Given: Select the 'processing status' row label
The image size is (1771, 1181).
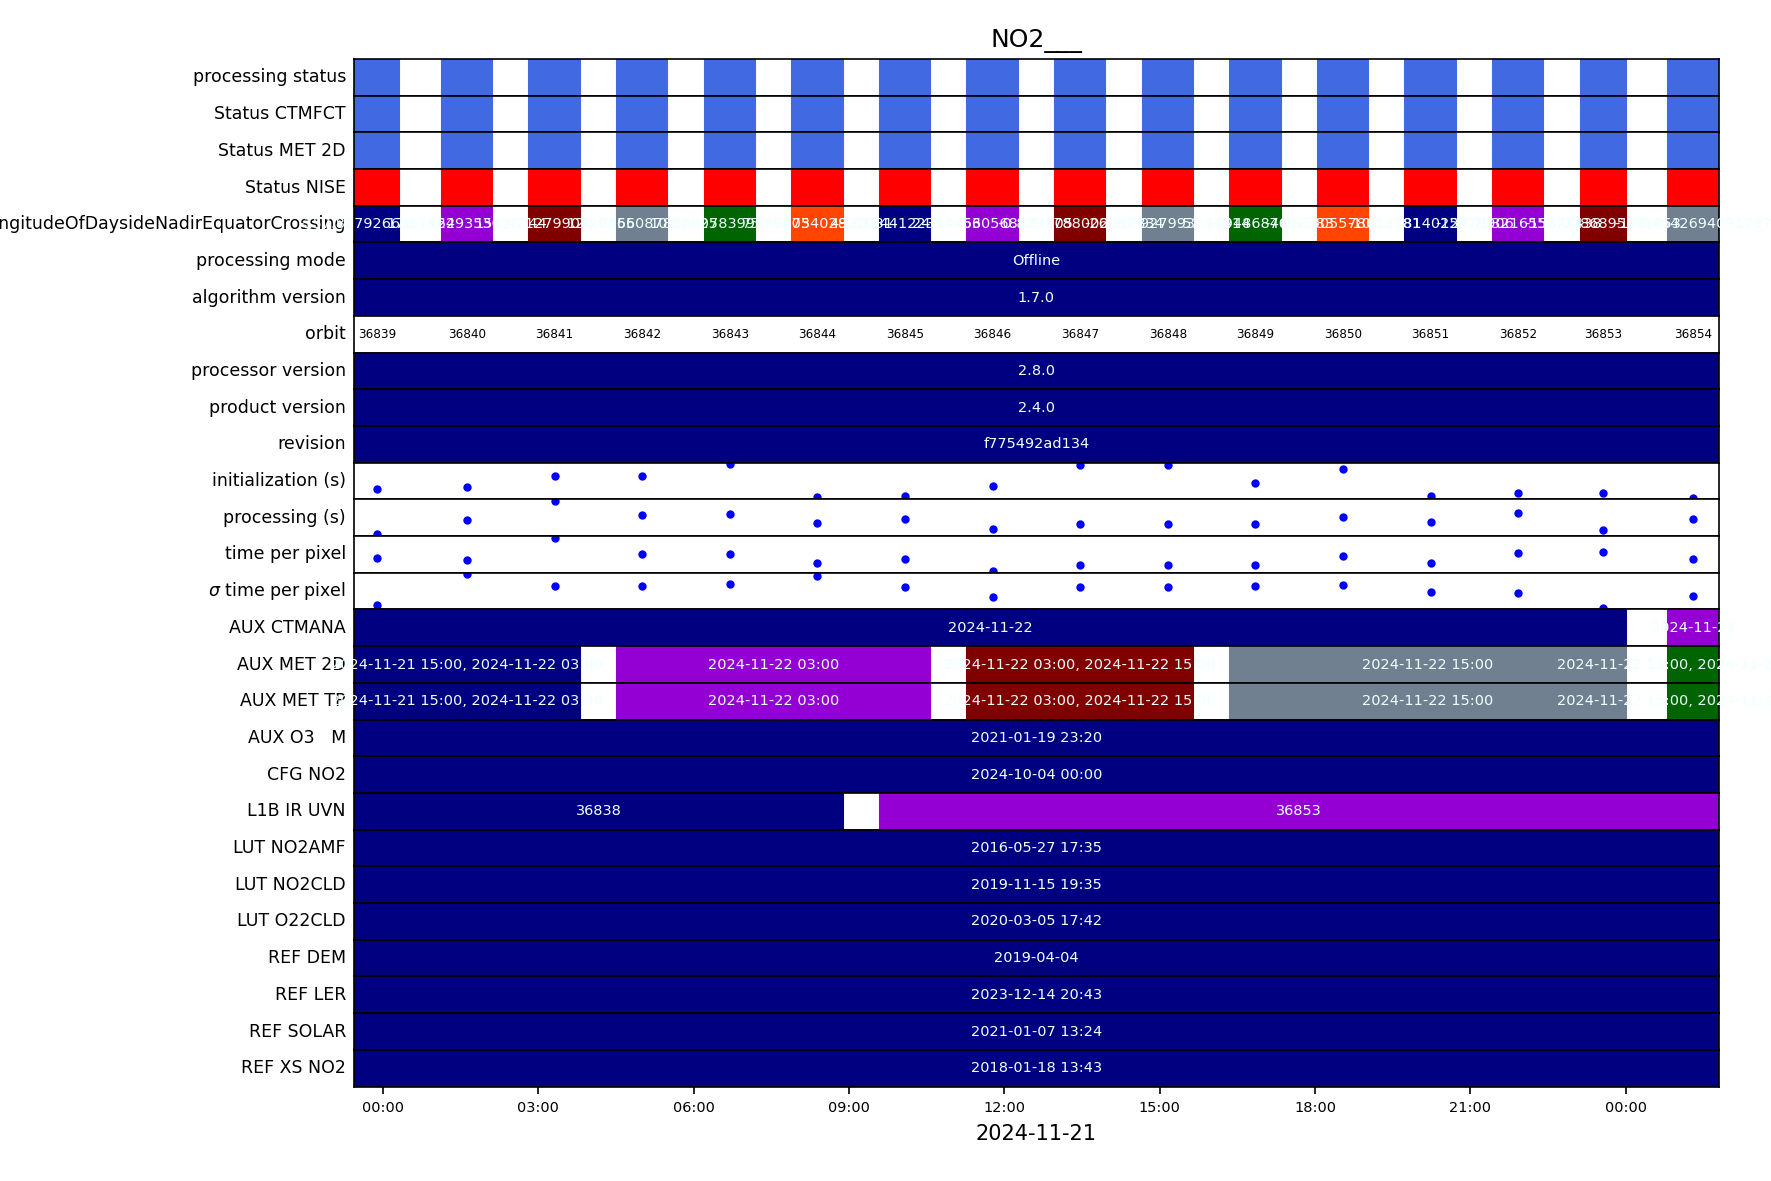Looking at the screenshot, I should pos(269,76).
